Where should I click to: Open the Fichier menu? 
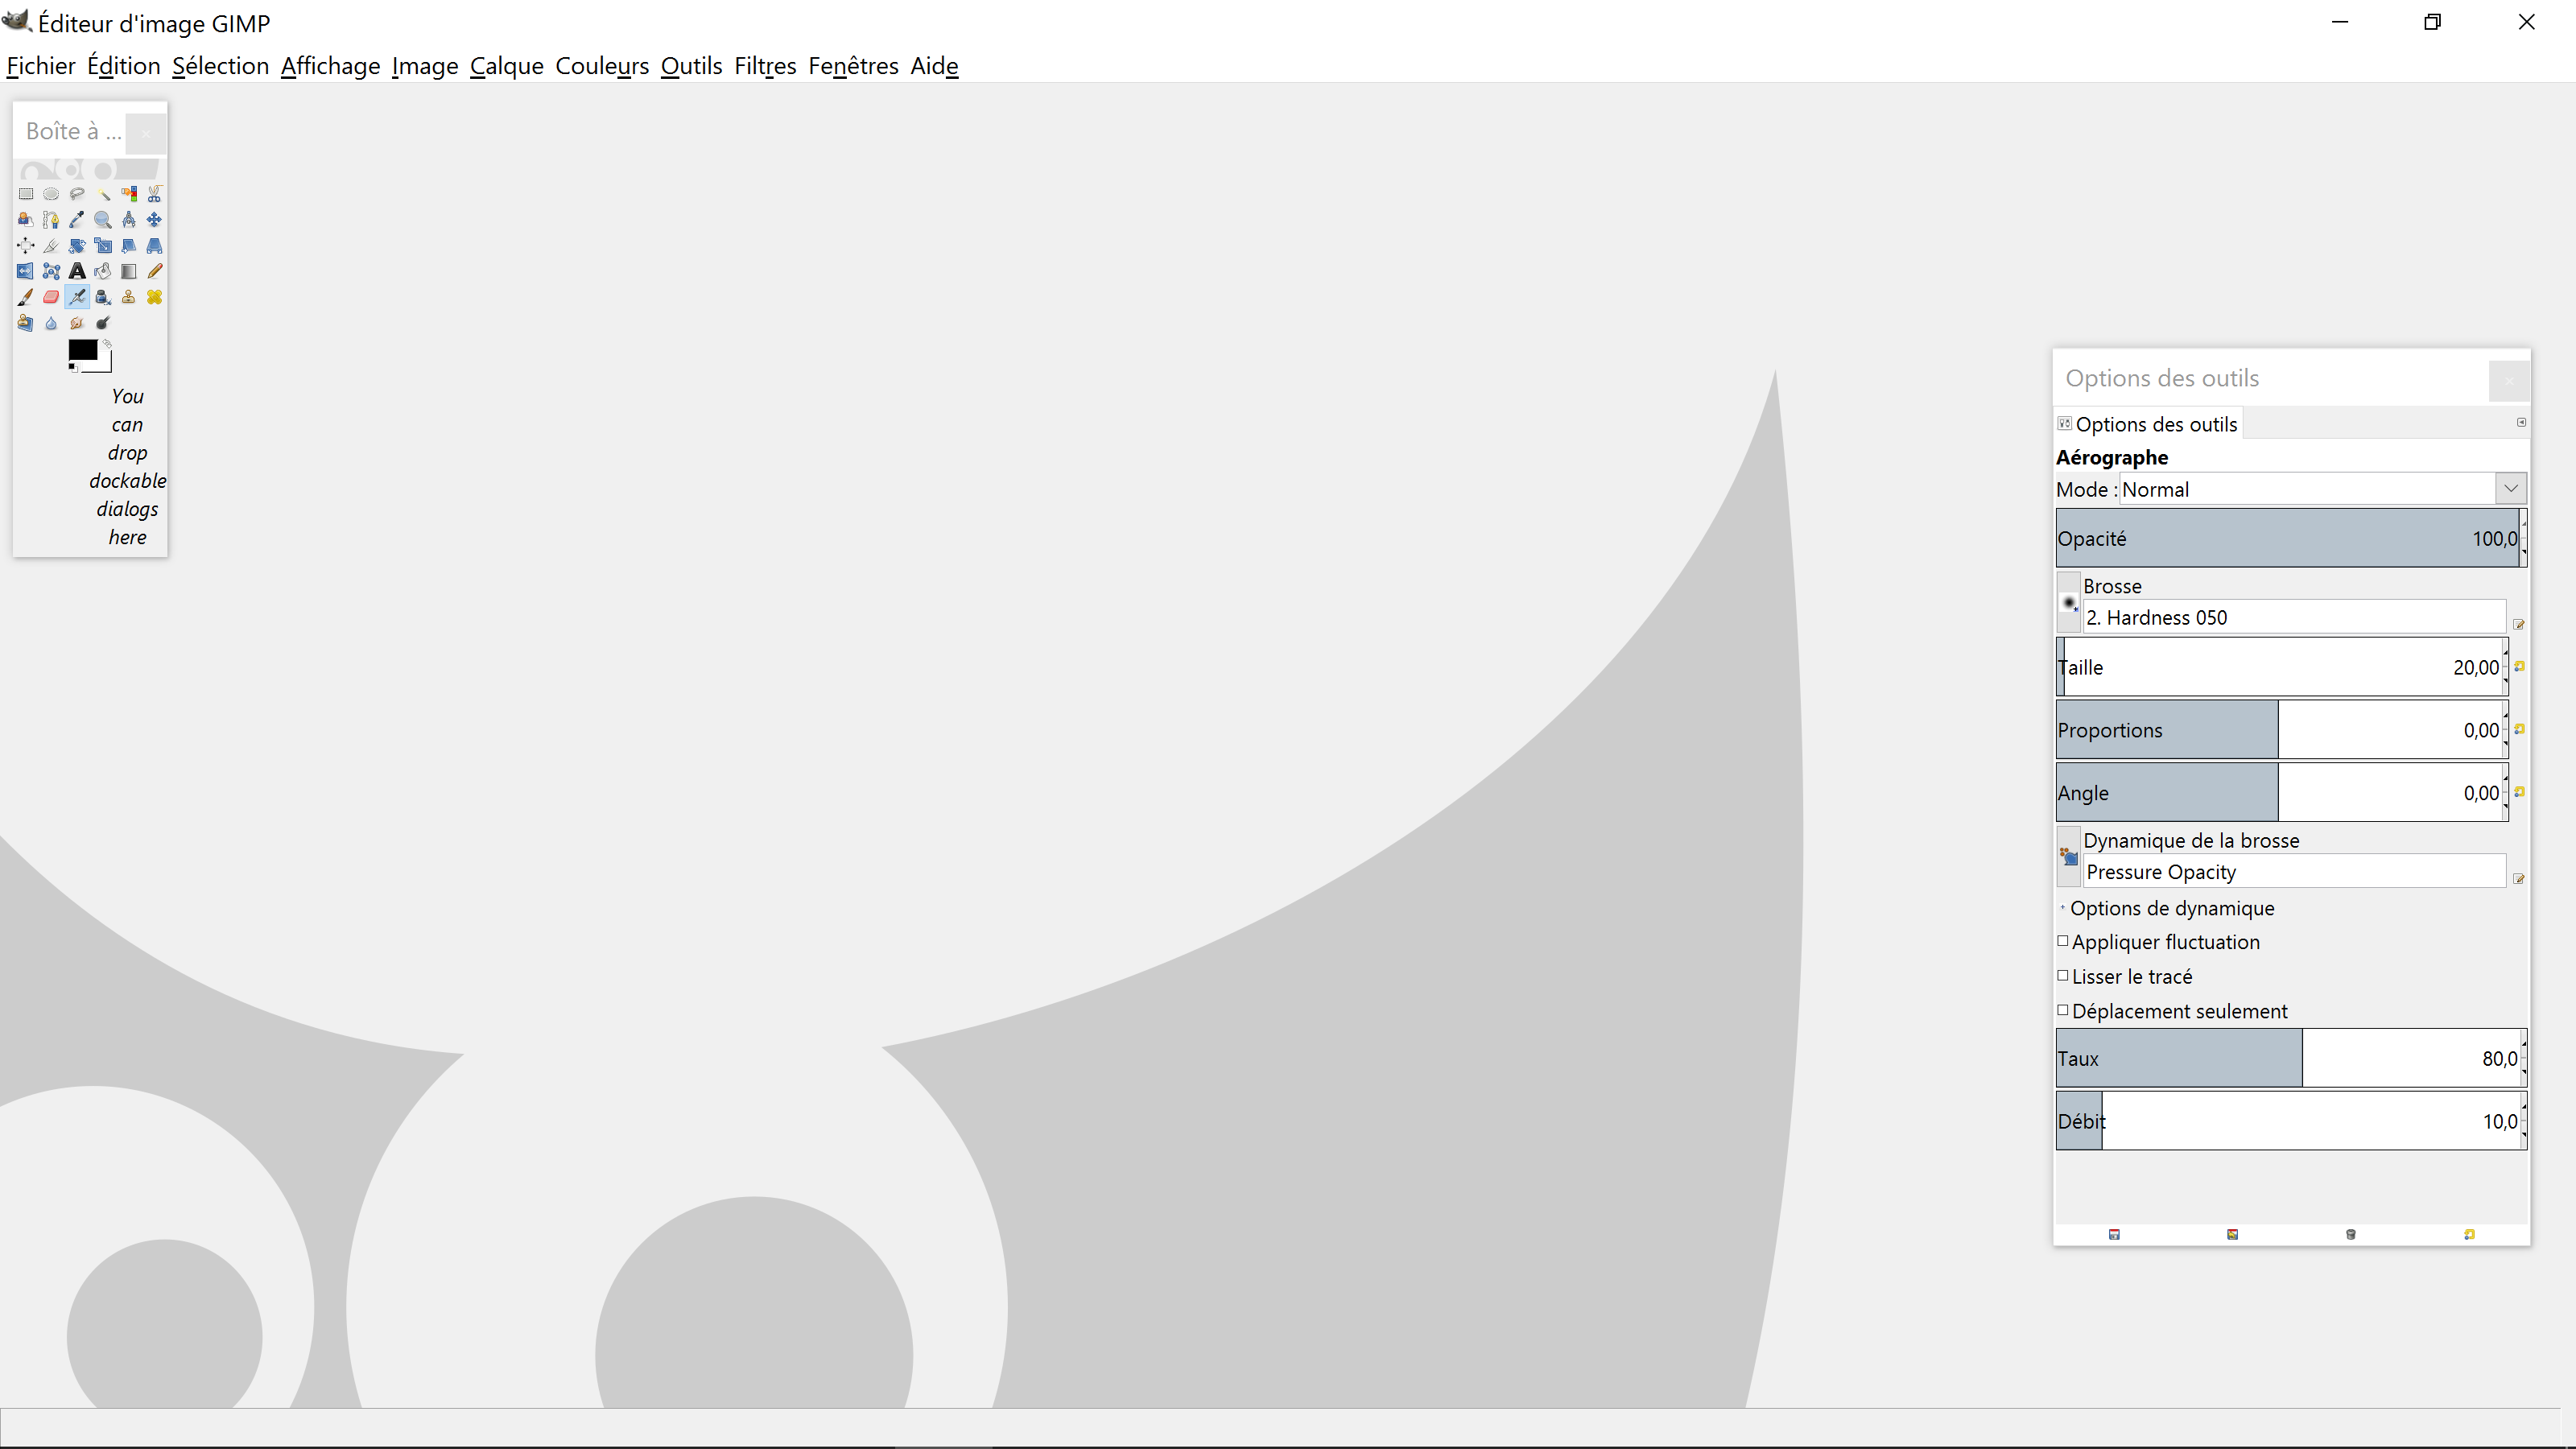point(41,66)
